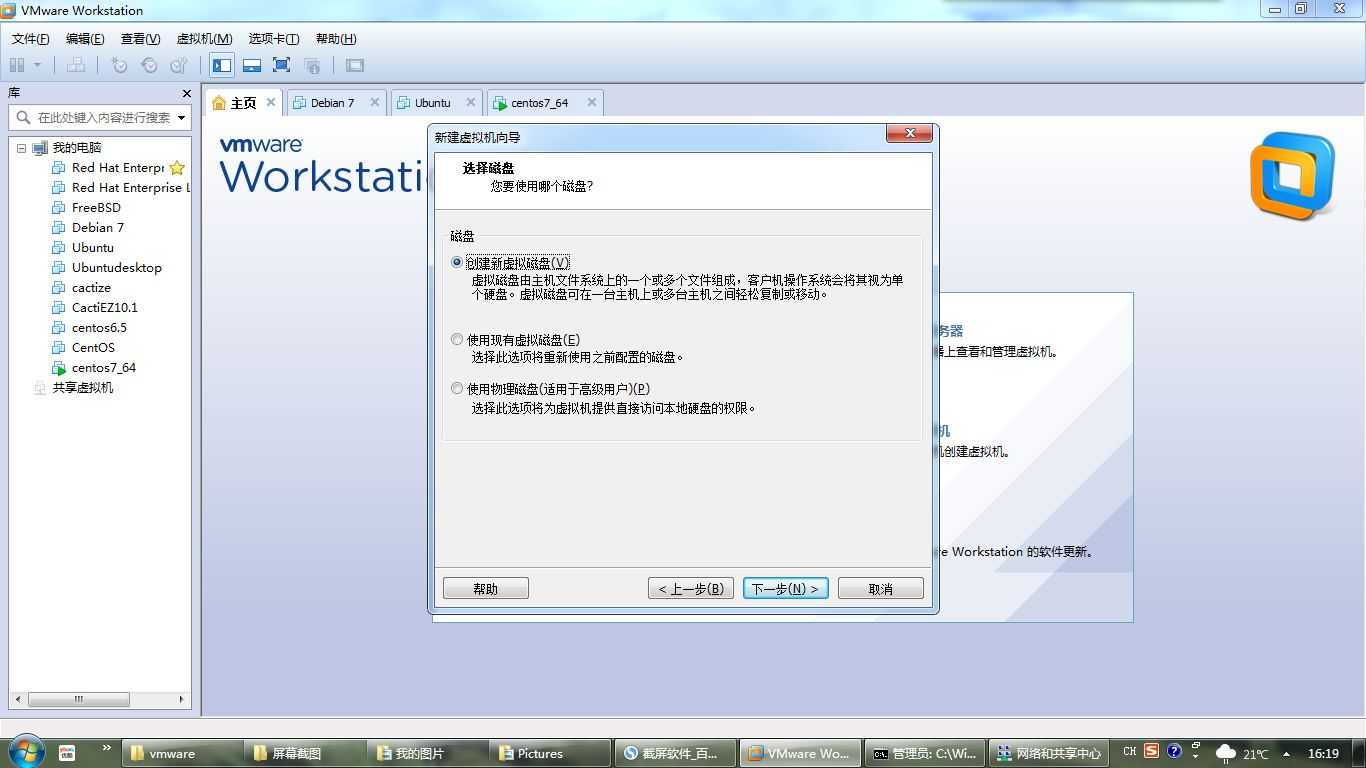1366x768 pixels.
Task: Open the 查看(V) menu
Action: (x=140, y=39)
